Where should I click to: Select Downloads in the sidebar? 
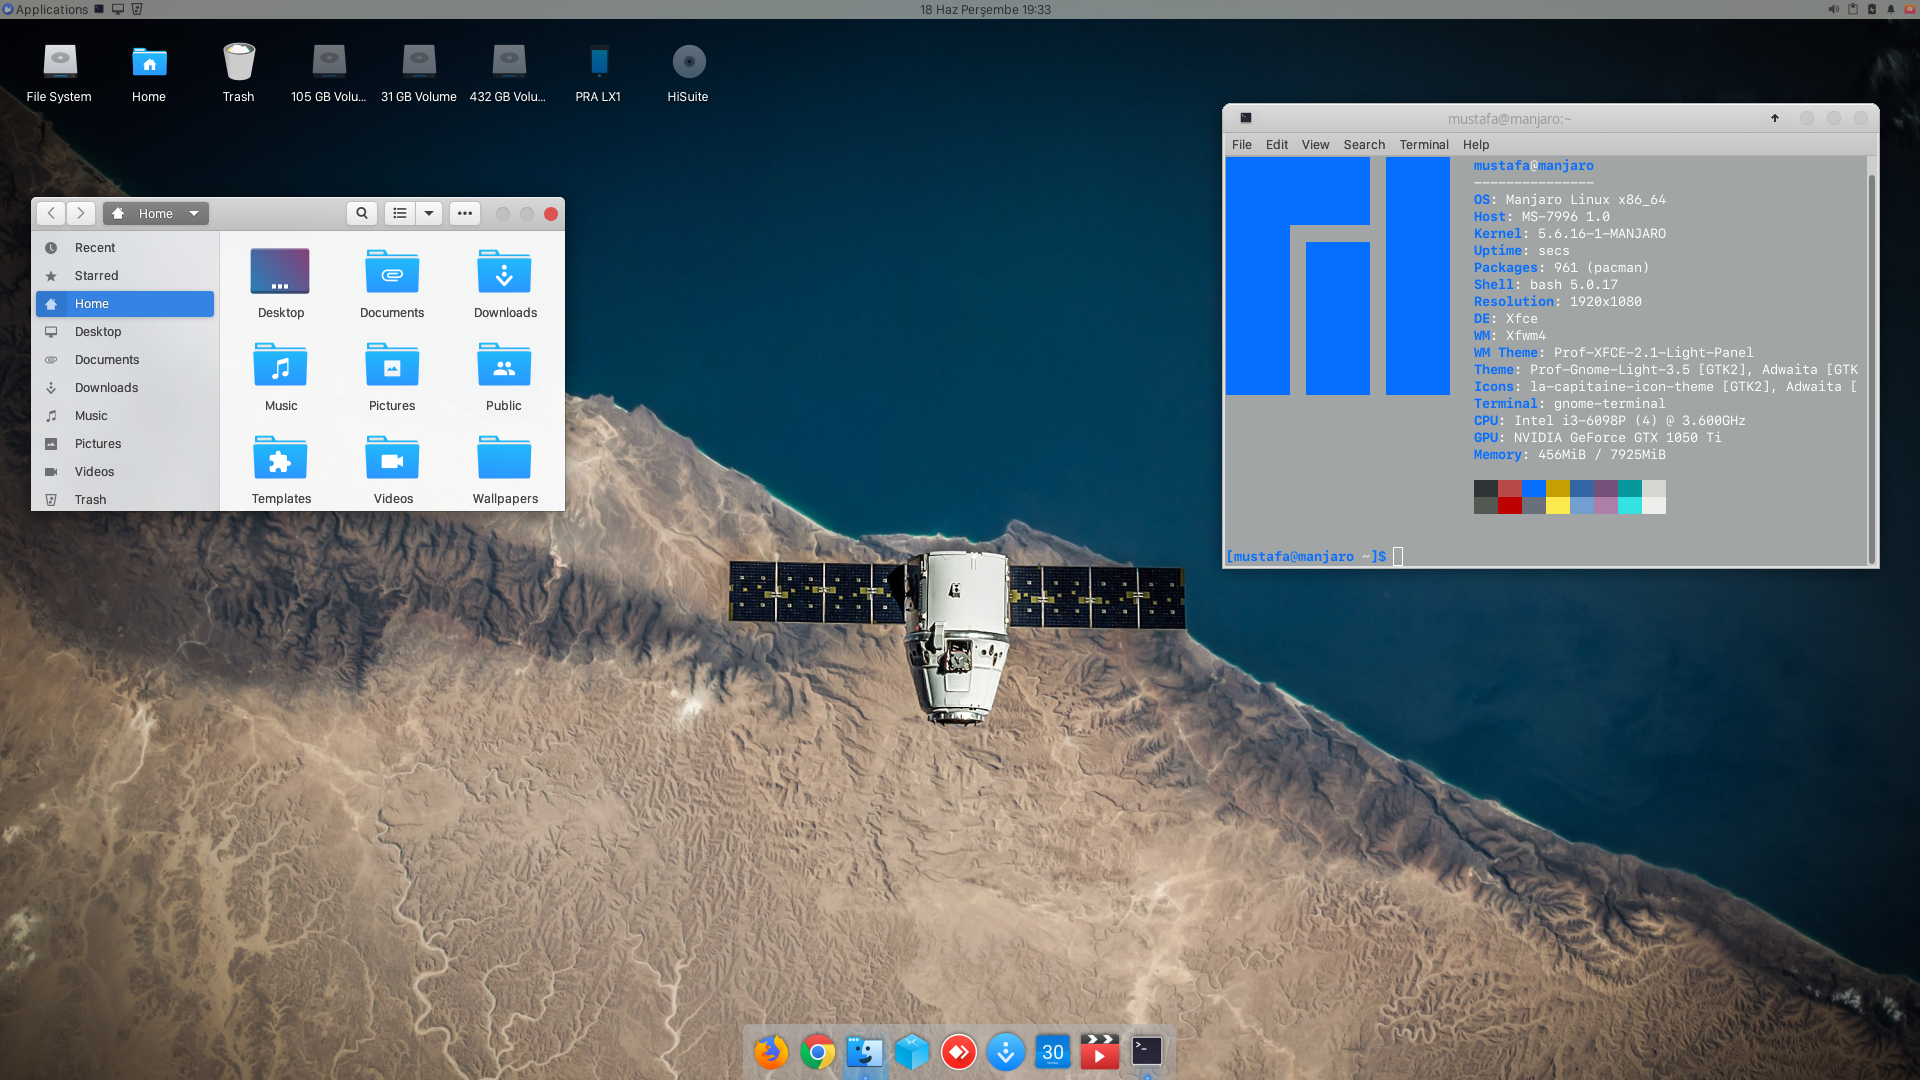(106, 388)
